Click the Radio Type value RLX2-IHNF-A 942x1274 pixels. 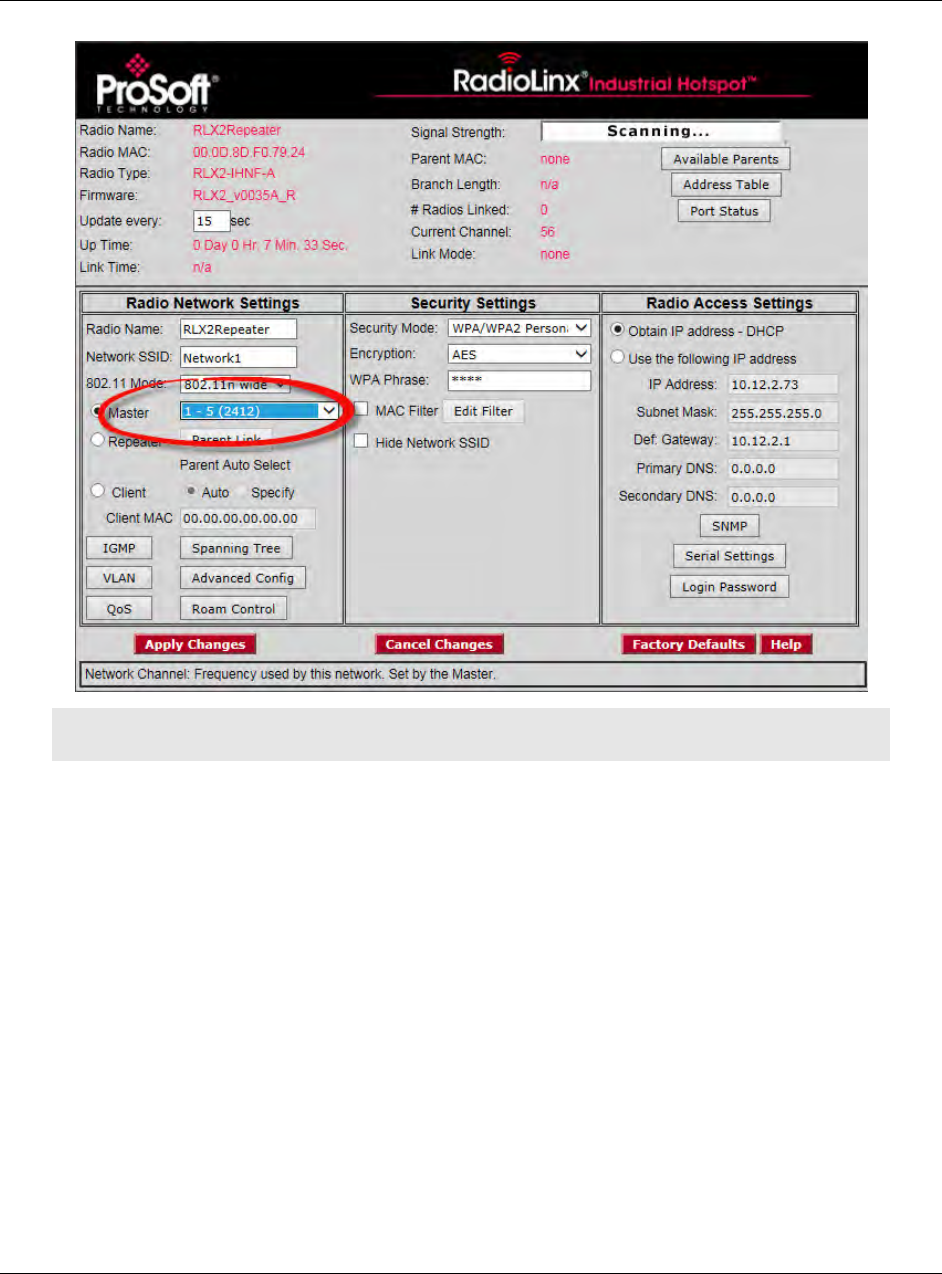234,173
